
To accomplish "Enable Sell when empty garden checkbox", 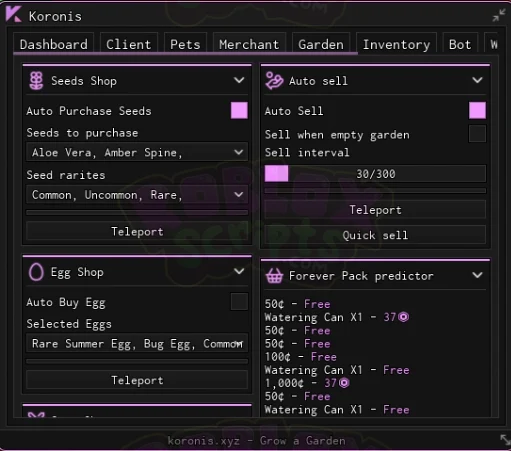I will click(x=477, y=134).
